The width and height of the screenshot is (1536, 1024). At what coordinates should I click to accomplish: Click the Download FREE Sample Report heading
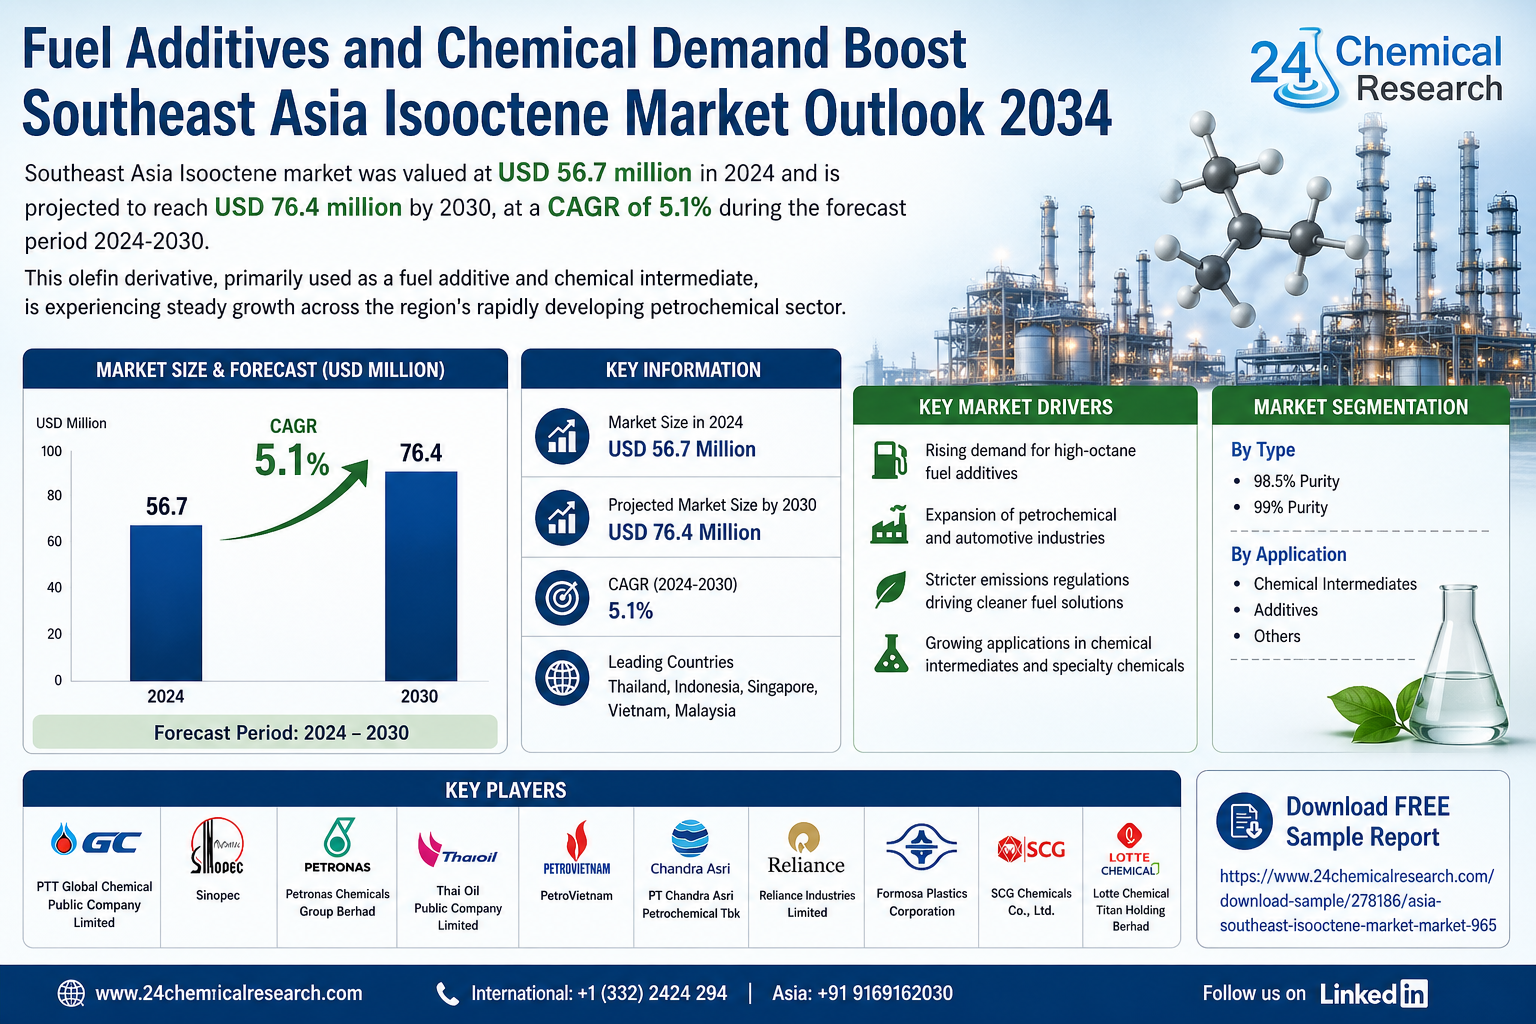[1367, 821]
